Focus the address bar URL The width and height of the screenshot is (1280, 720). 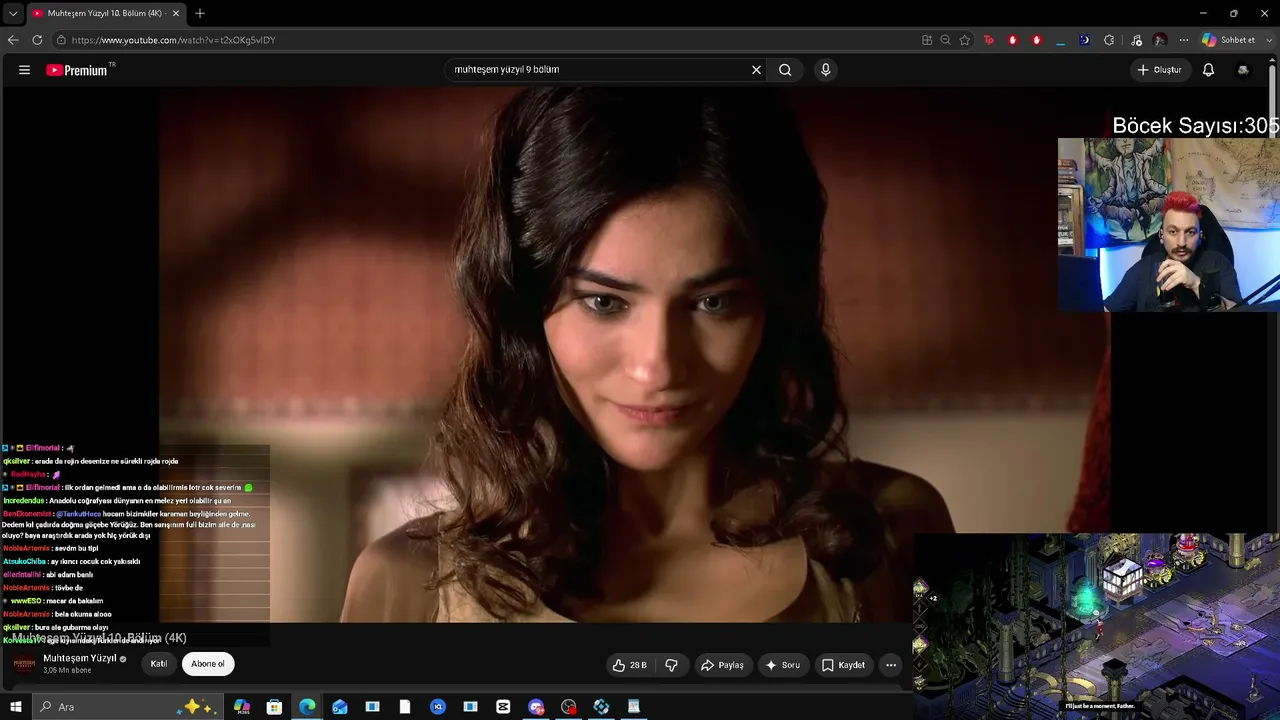(x=174, y=40)
